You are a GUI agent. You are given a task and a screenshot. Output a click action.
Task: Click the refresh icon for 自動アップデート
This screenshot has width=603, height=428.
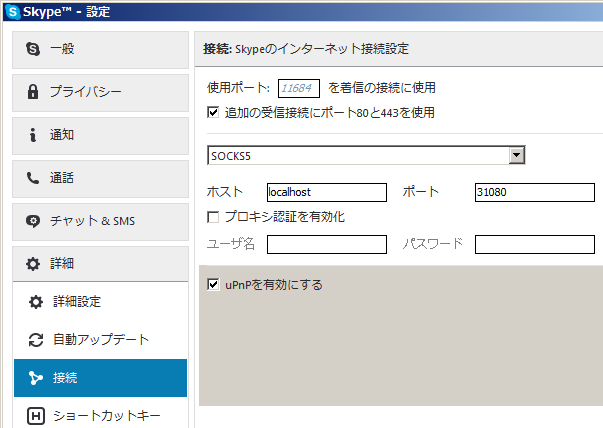coord(36,340)
